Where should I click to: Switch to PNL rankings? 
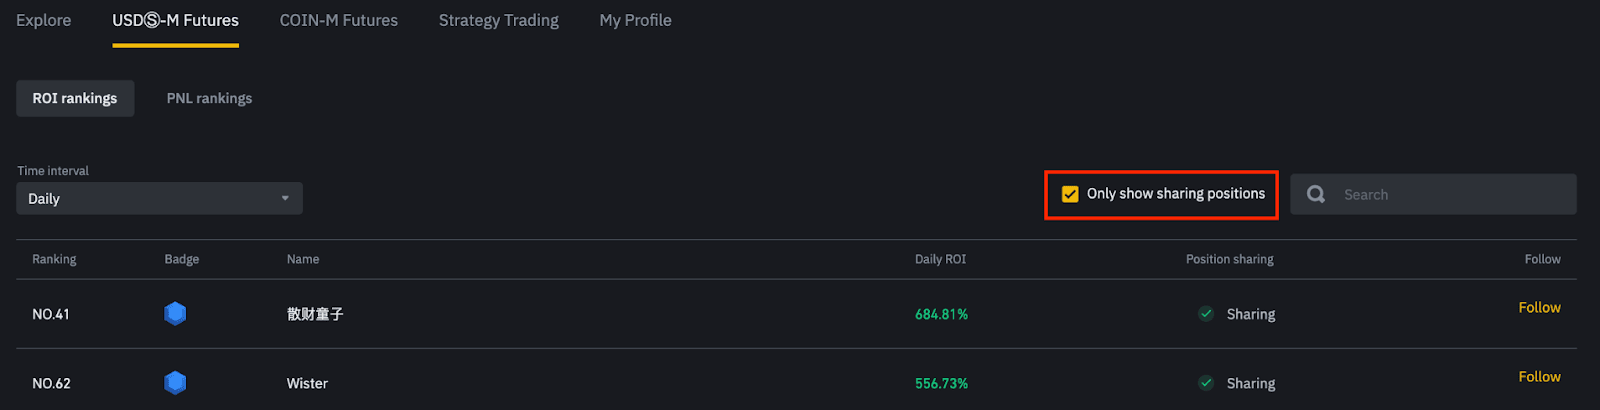pos(209,98)
